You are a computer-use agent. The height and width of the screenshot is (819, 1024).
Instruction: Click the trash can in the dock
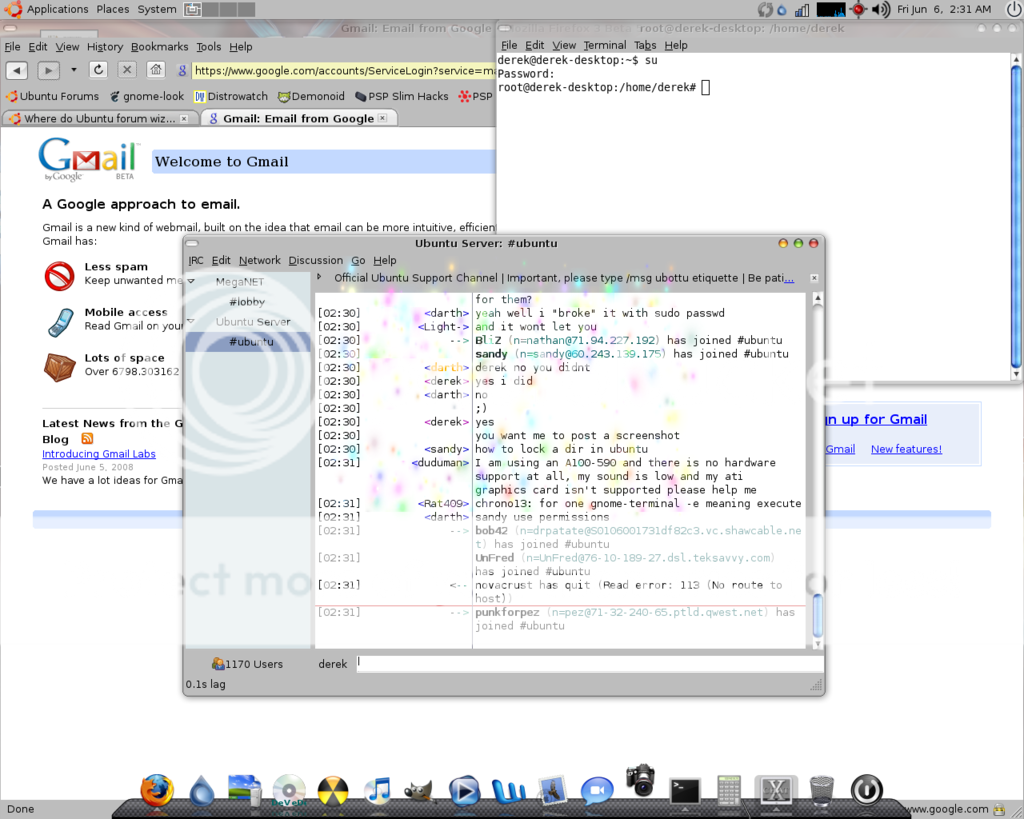822,791
